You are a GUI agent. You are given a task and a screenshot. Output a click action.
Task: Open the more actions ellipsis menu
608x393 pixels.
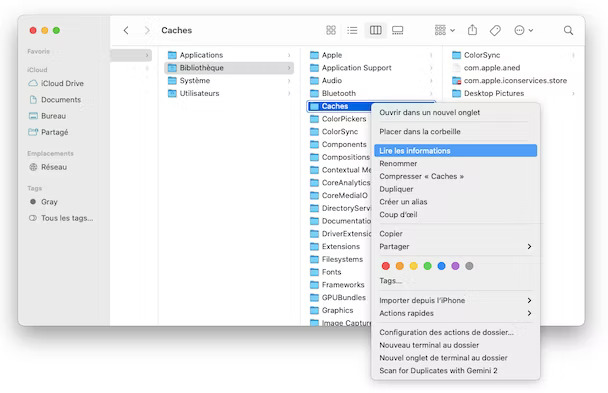tap(523, 30)
